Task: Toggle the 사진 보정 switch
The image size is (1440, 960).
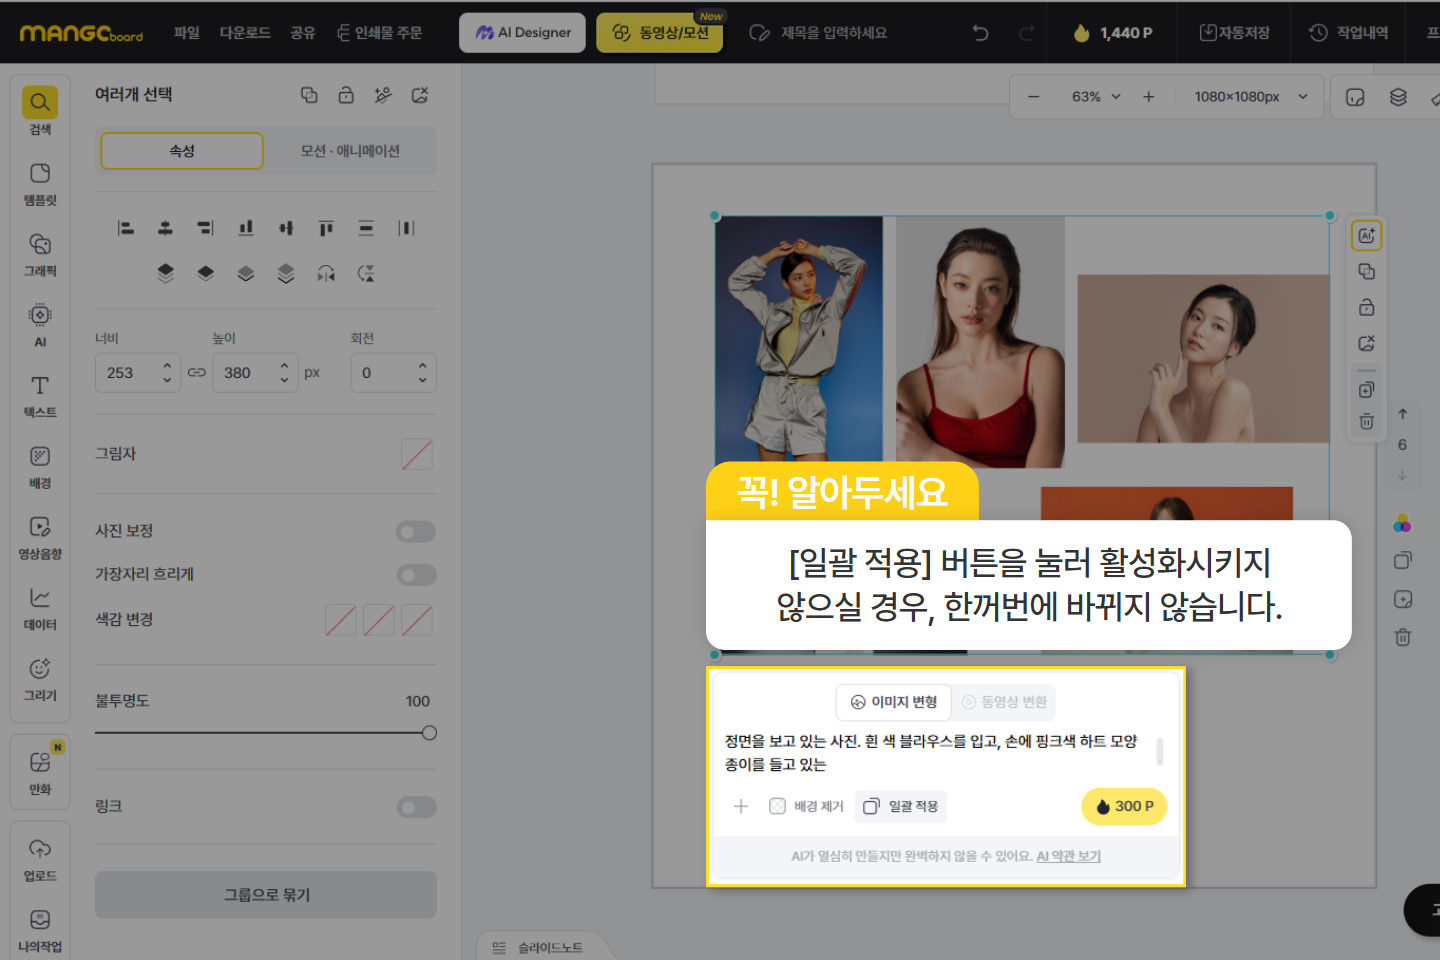Action: click(x=416, y=532)
